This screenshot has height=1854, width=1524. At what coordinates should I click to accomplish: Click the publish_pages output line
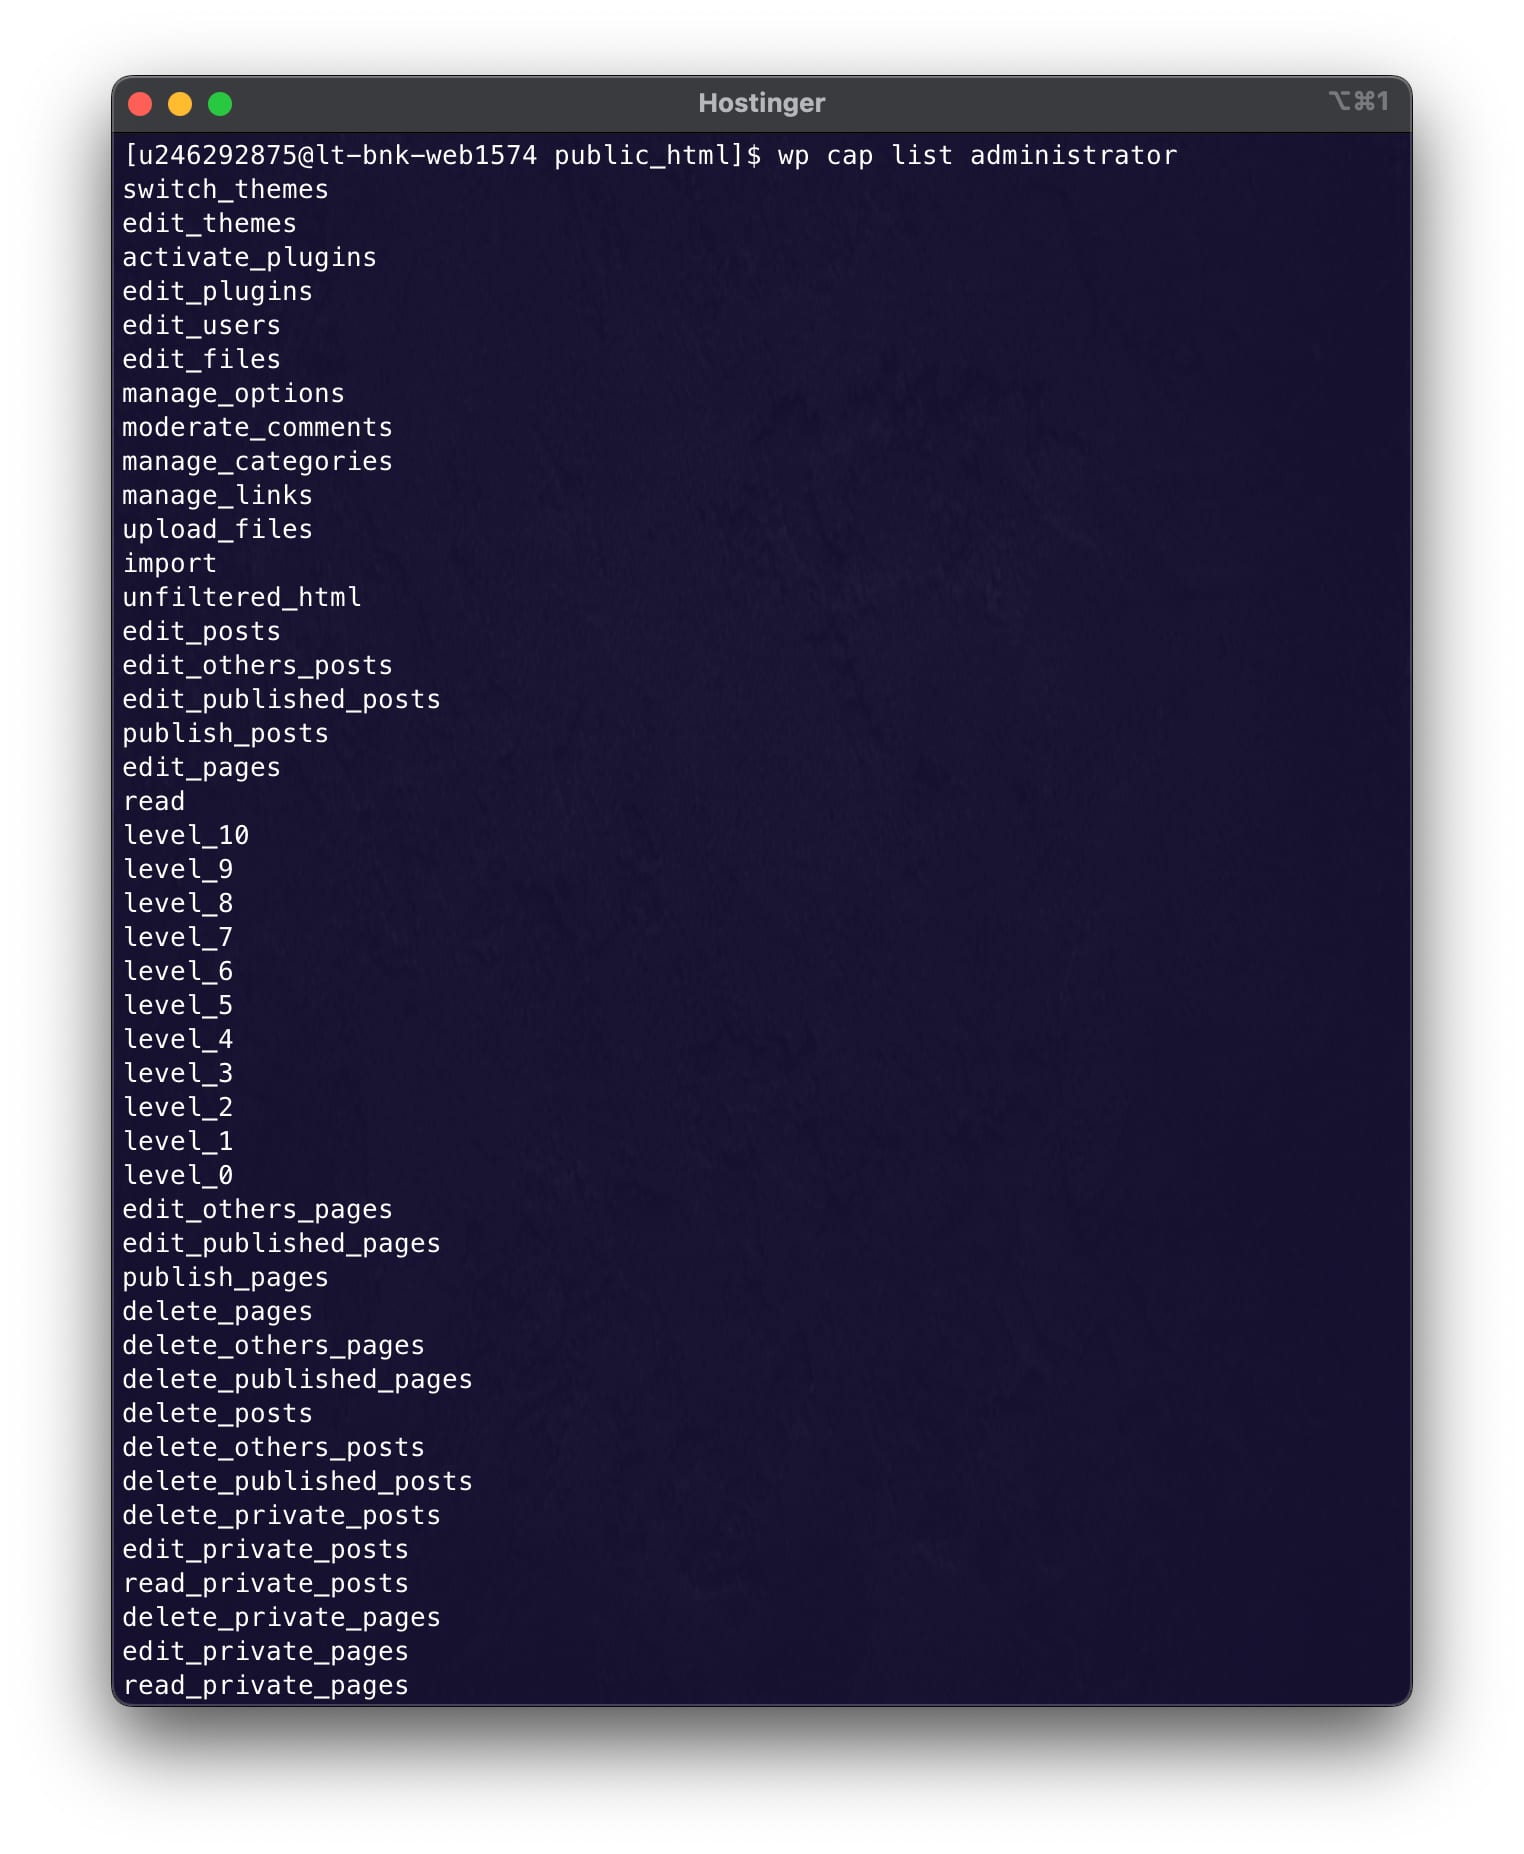click(225, 1278)
